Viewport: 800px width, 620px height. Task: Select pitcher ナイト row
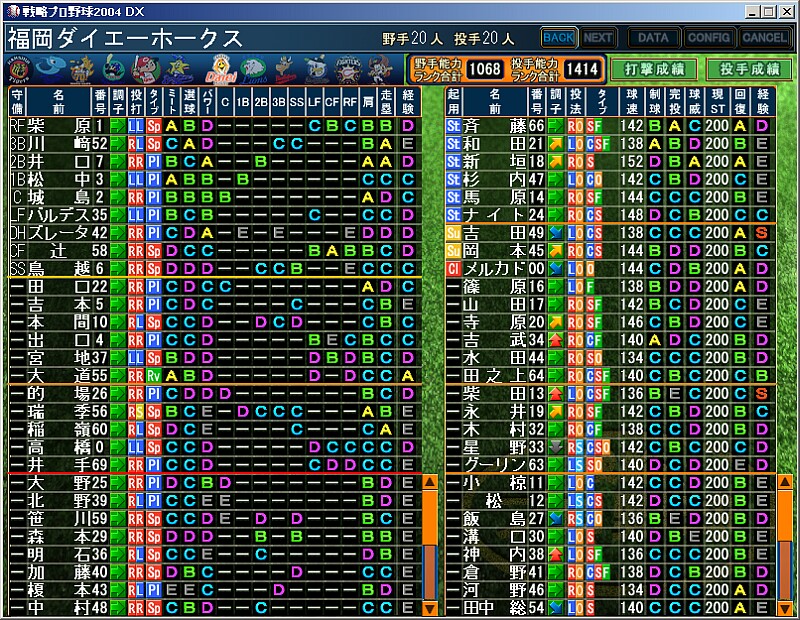(x=610, y=215)
